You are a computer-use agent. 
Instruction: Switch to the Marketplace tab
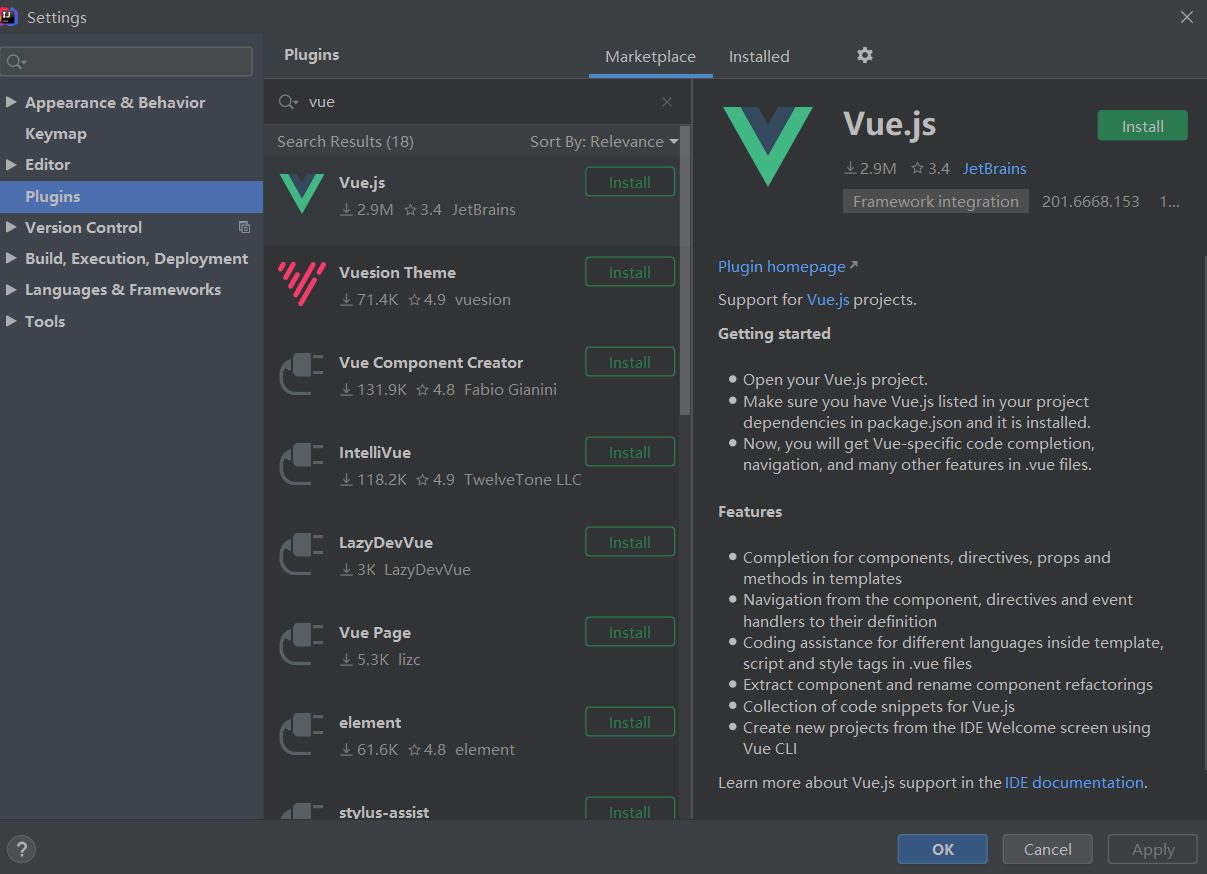click(x=650, y=56)
